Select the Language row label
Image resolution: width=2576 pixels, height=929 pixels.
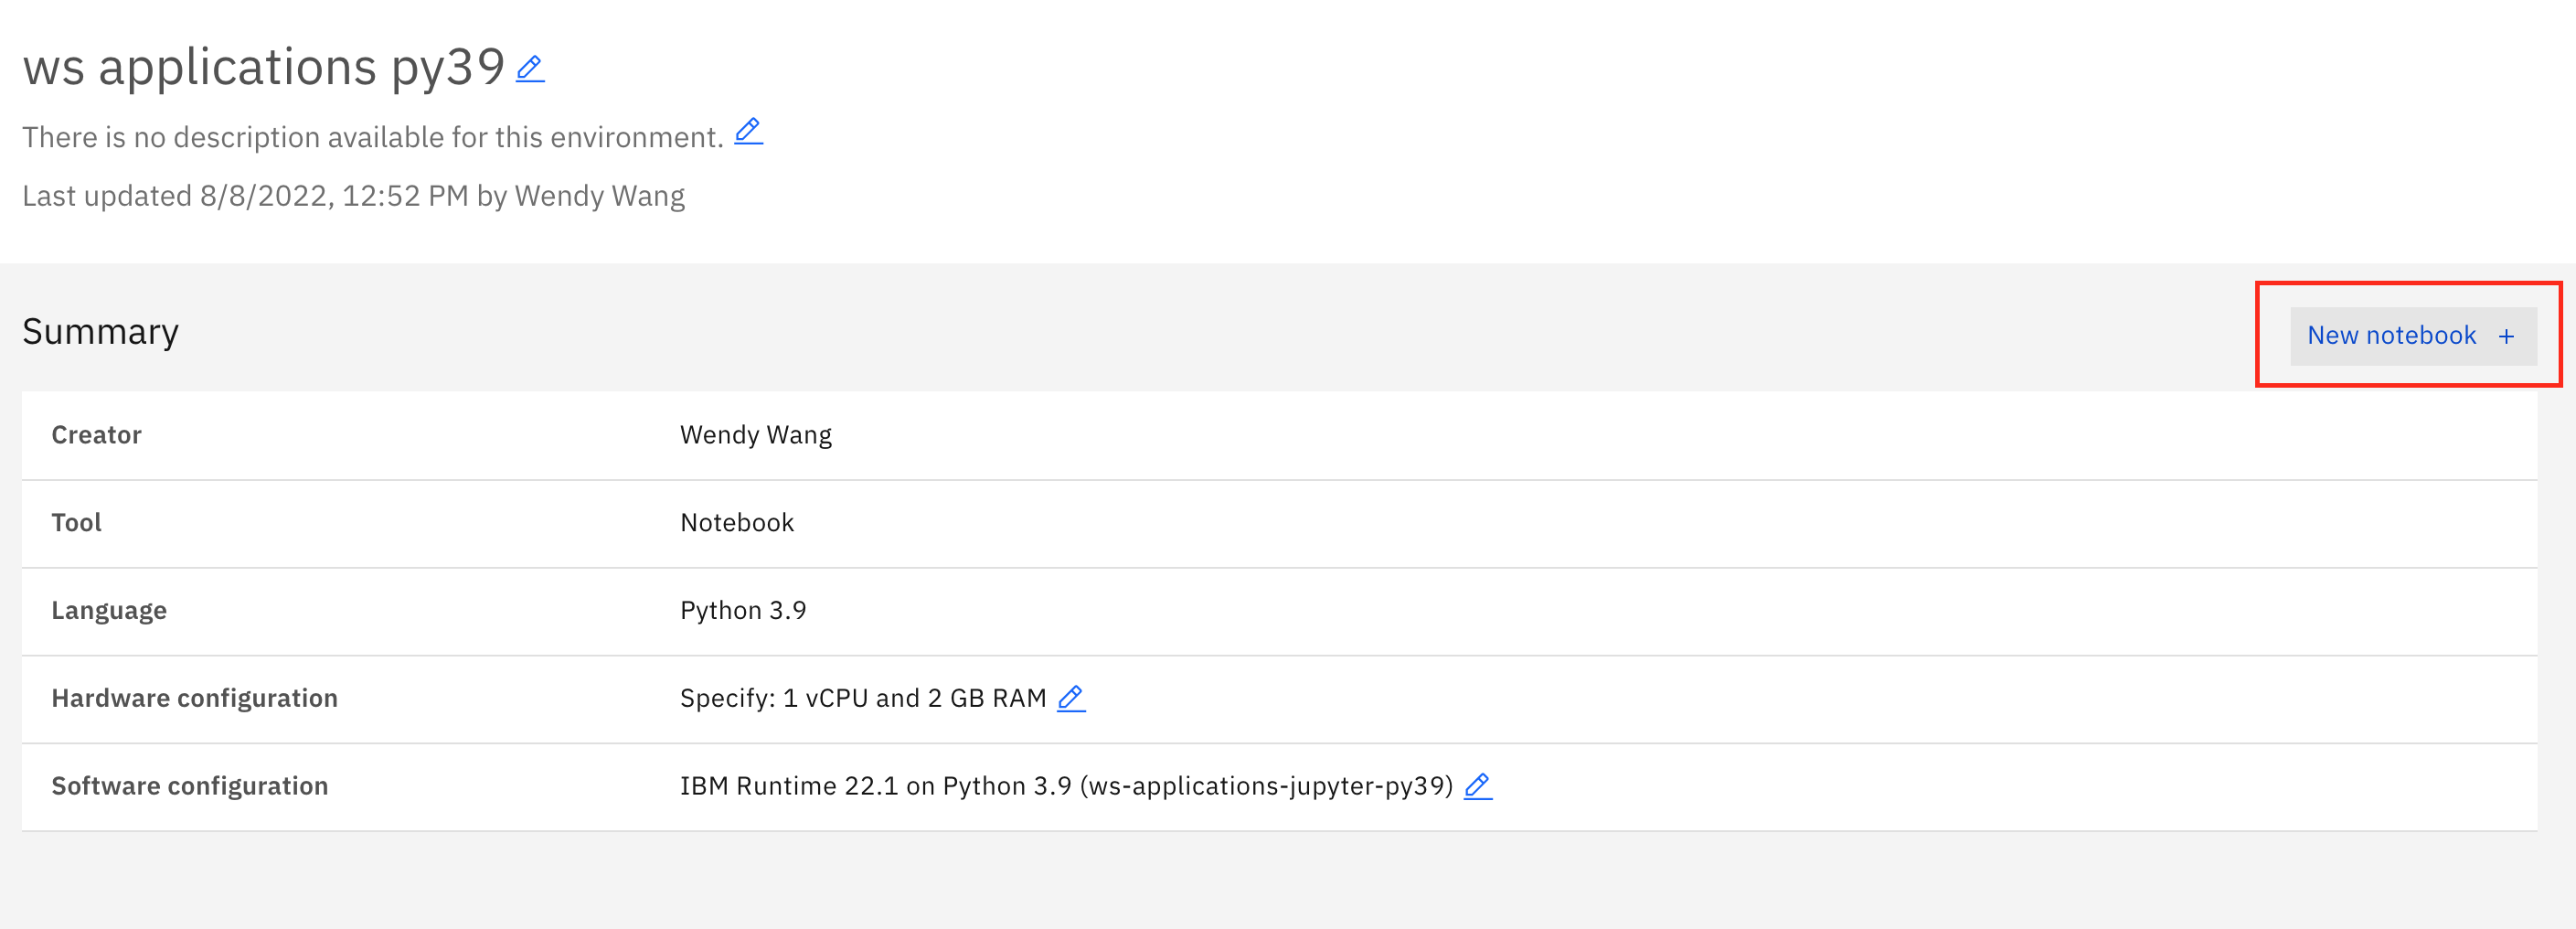pyautogui.click(x=109, y=611)
